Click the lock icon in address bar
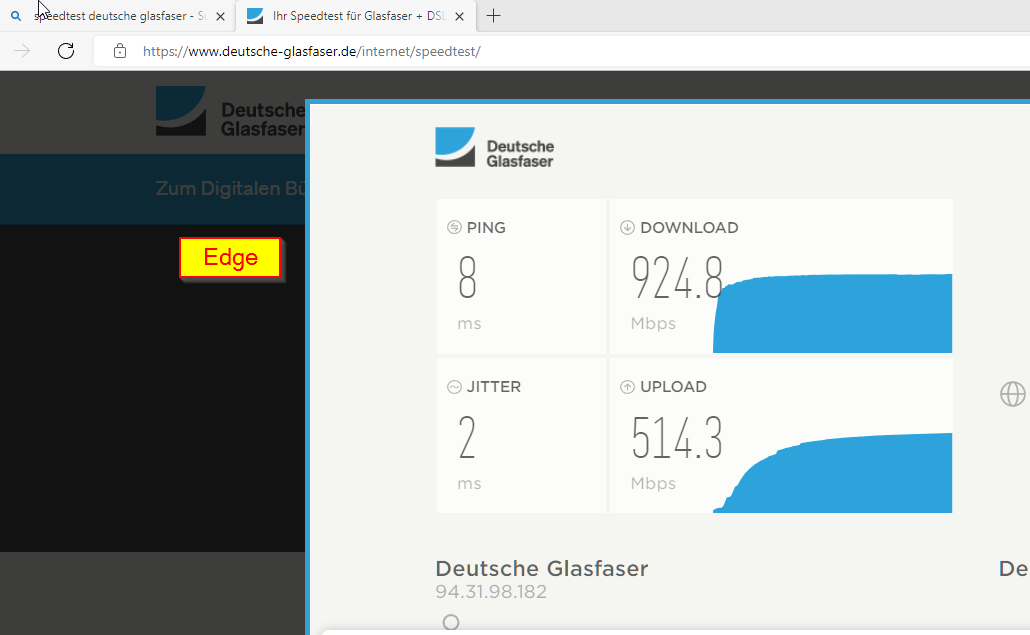Viewport: 1030px width, 635px height. click(x=120, y=51)
